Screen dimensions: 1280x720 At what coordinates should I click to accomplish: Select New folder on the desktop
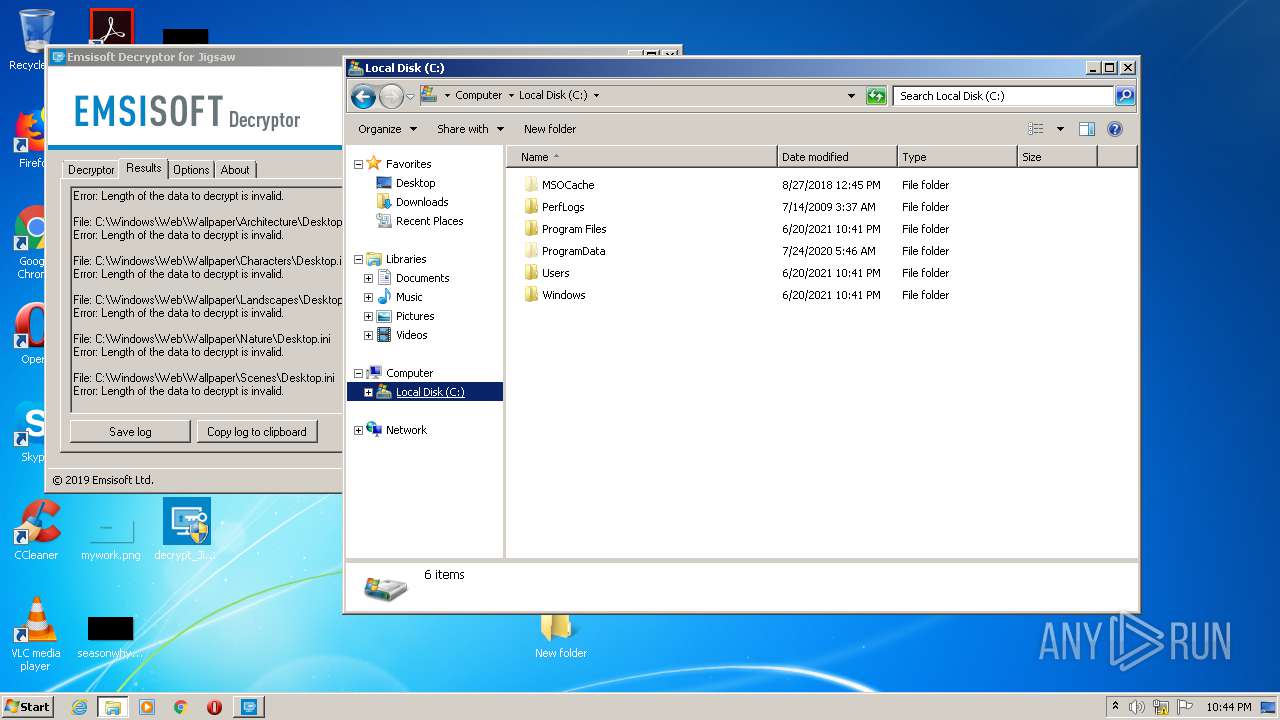[560, 637]
